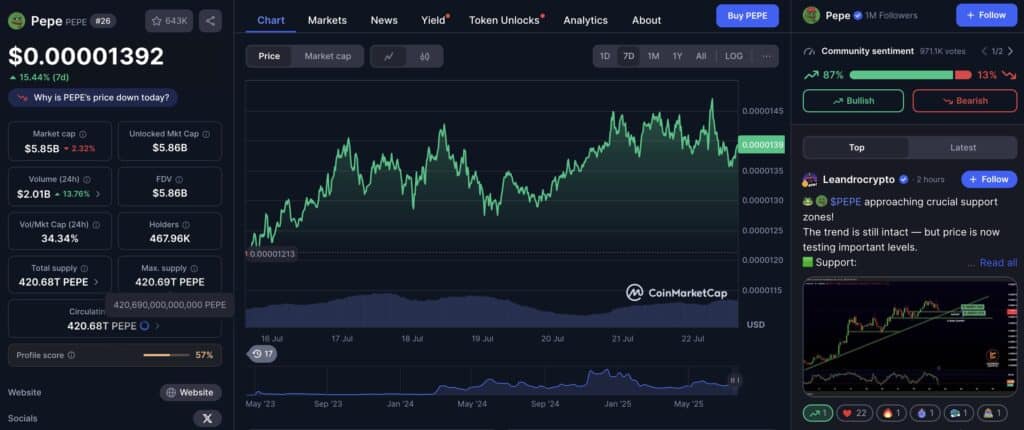The image size is (1024, 430).
Task: Open X social link icon
Action: tap(207, 418)
